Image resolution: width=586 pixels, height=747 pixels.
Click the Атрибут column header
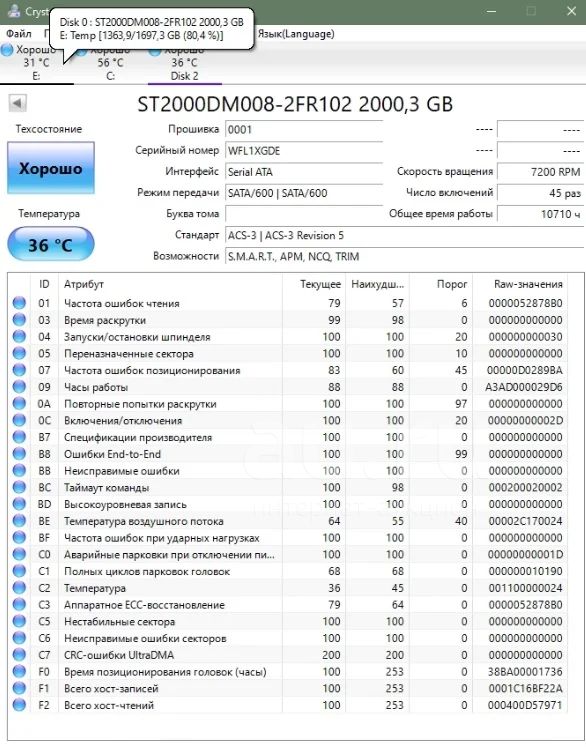tap(84, 284)
